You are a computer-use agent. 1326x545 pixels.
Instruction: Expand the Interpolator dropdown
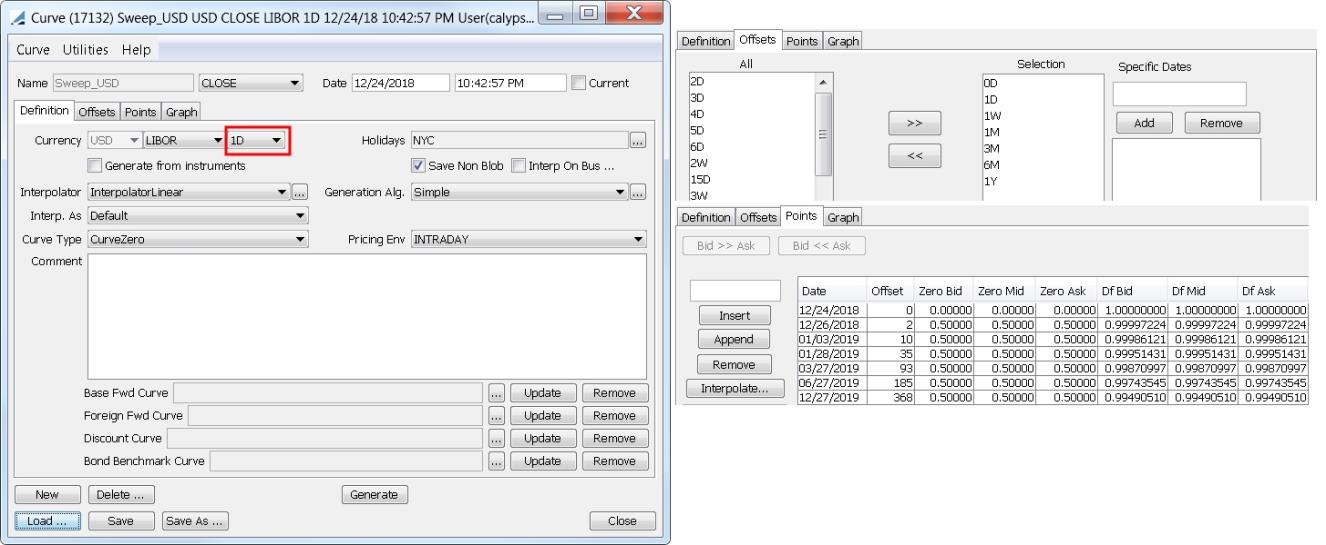[x=188, y=191]
